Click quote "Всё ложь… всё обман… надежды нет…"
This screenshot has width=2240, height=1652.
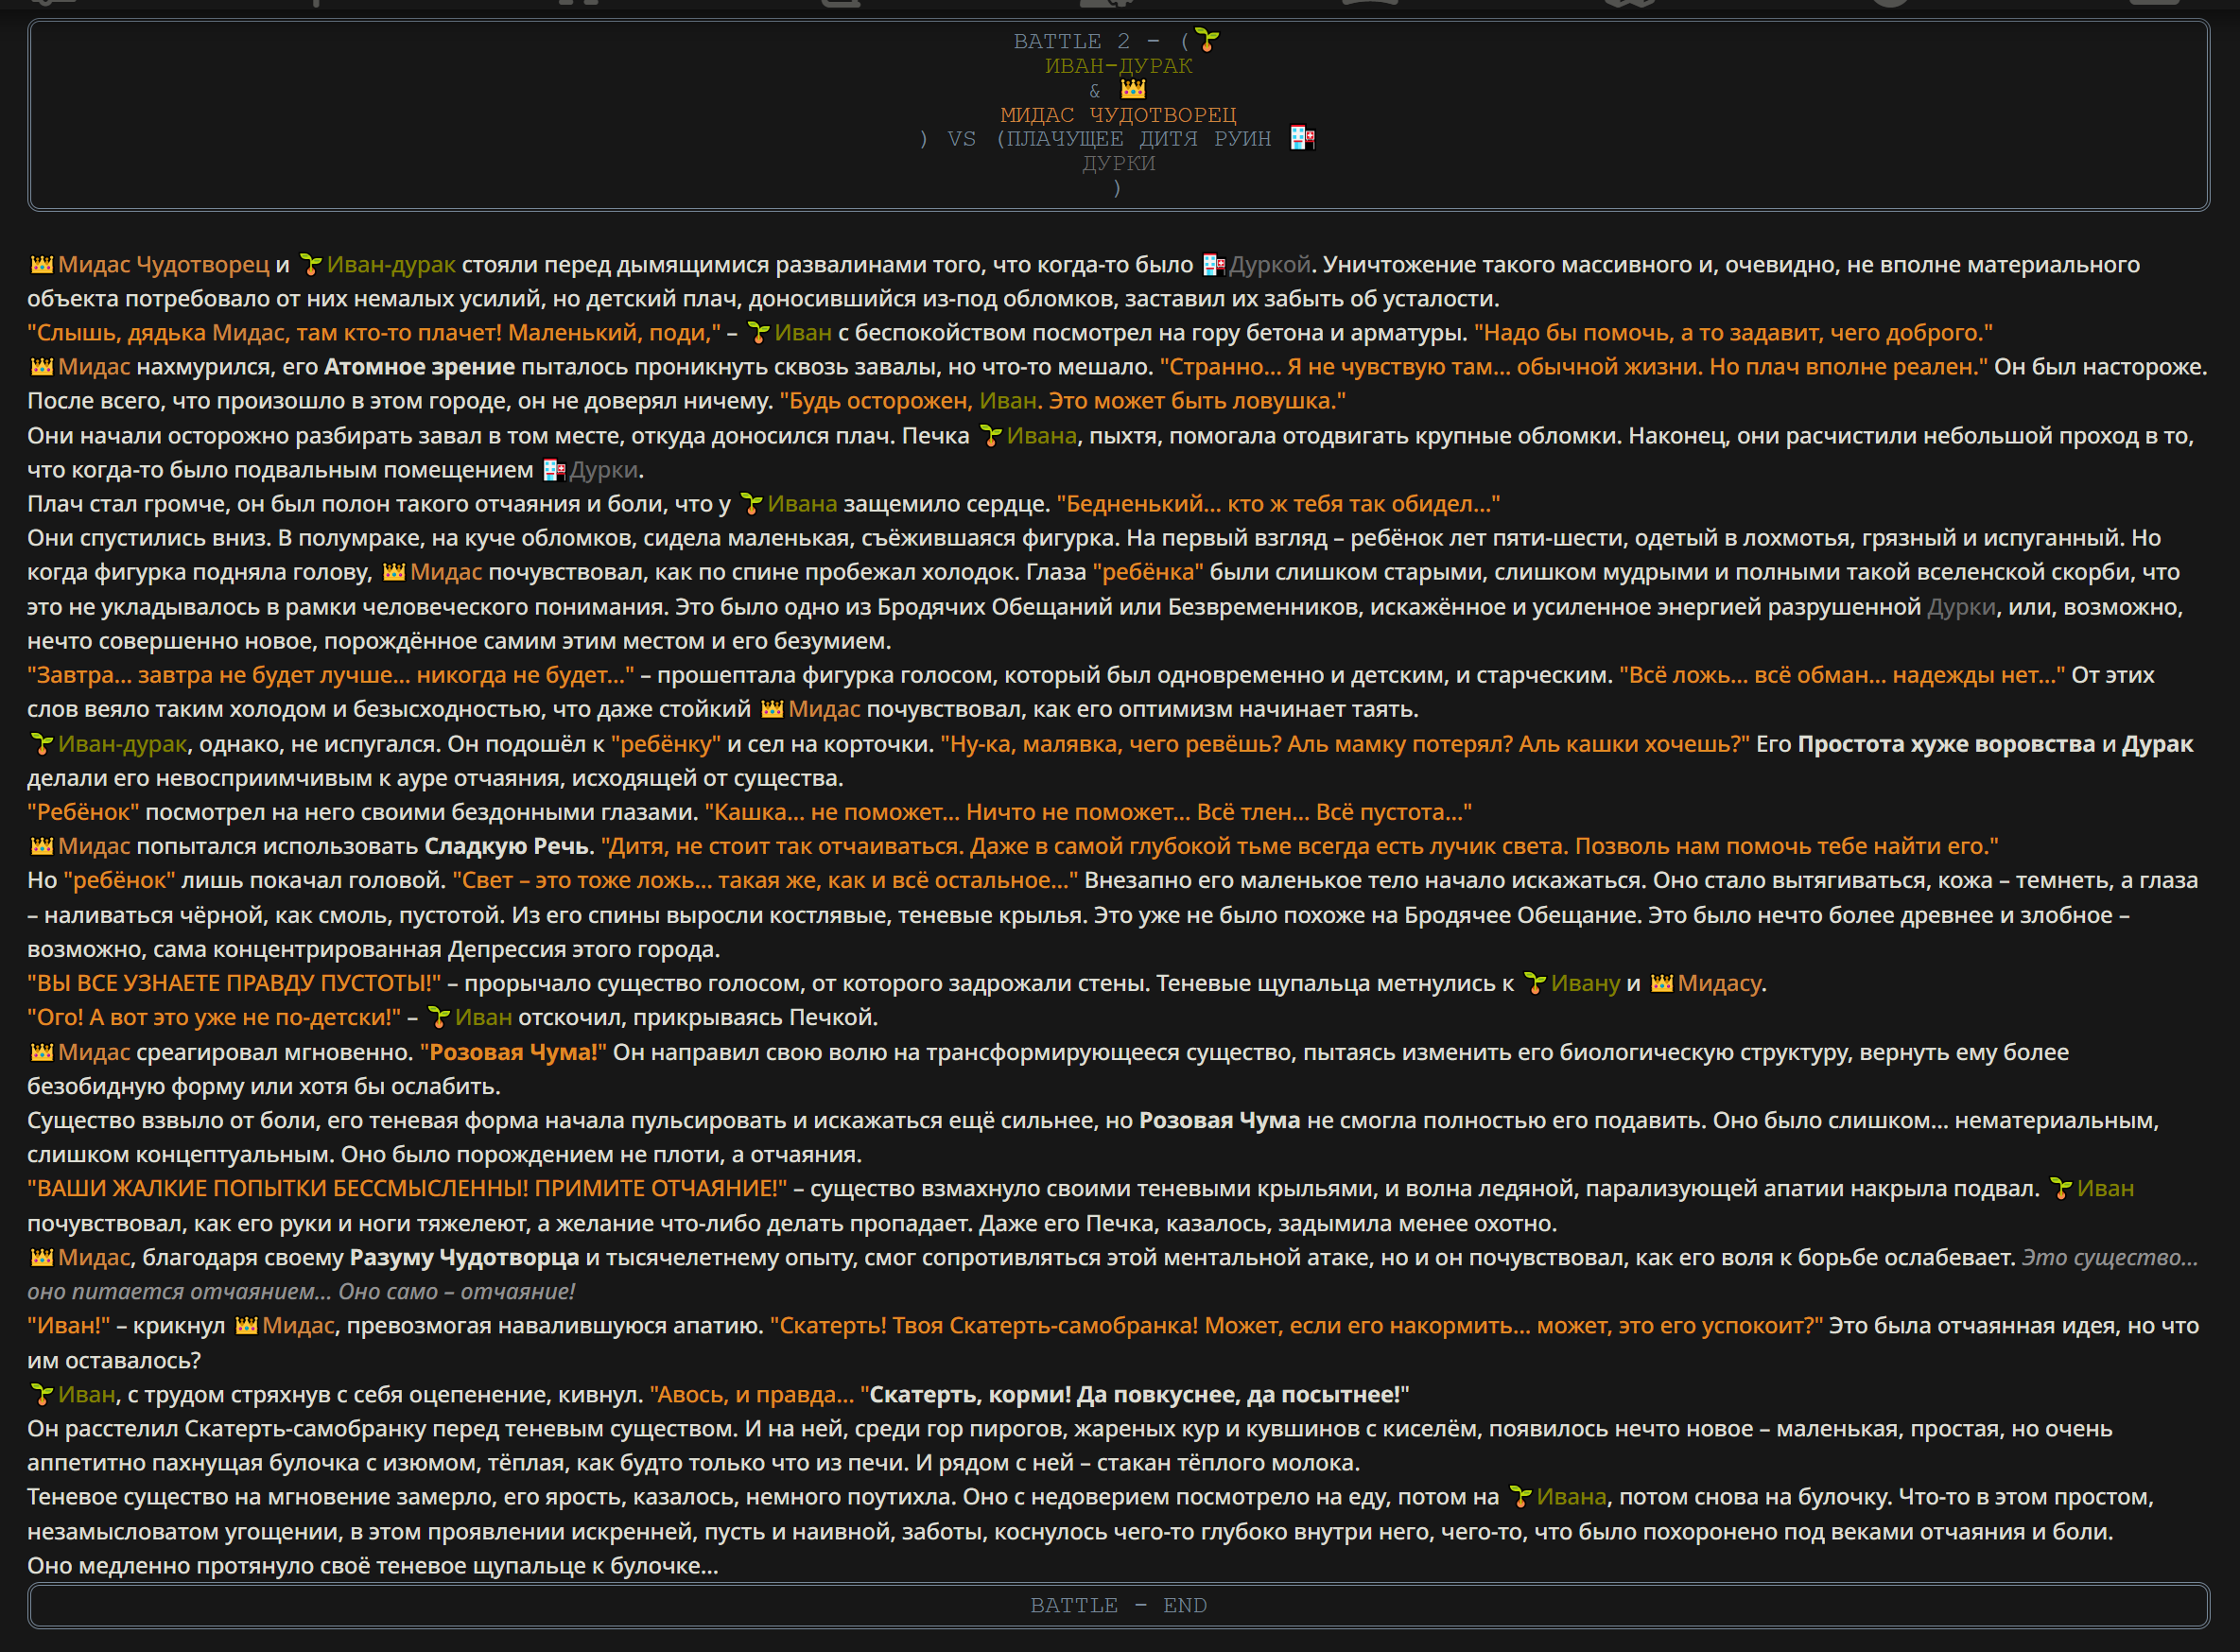point(1842,674)
